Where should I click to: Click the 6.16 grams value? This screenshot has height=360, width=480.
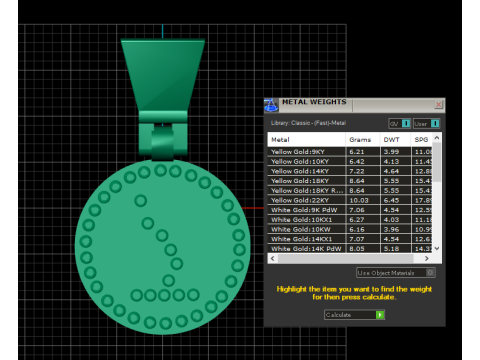pyautogui.click(x=357, y=229)
